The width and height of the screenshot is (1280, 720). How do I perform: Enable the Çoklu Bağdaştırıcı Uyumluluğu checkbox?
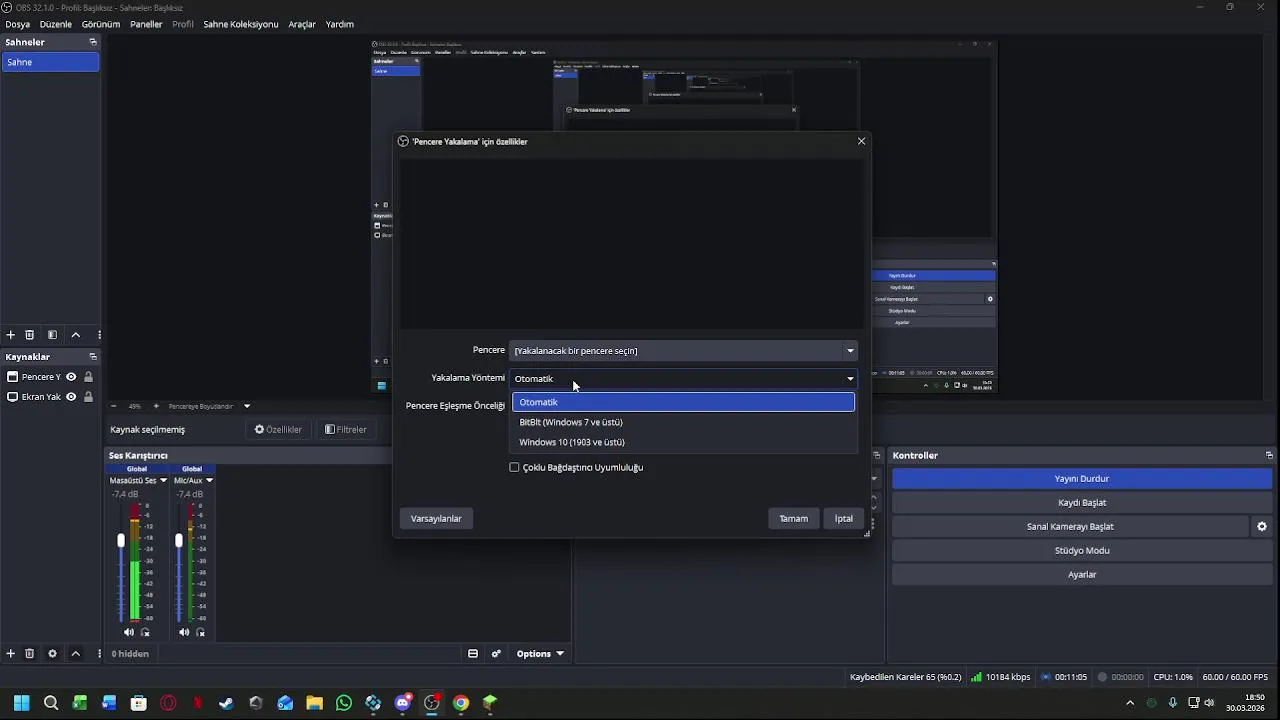click(515, 467)
